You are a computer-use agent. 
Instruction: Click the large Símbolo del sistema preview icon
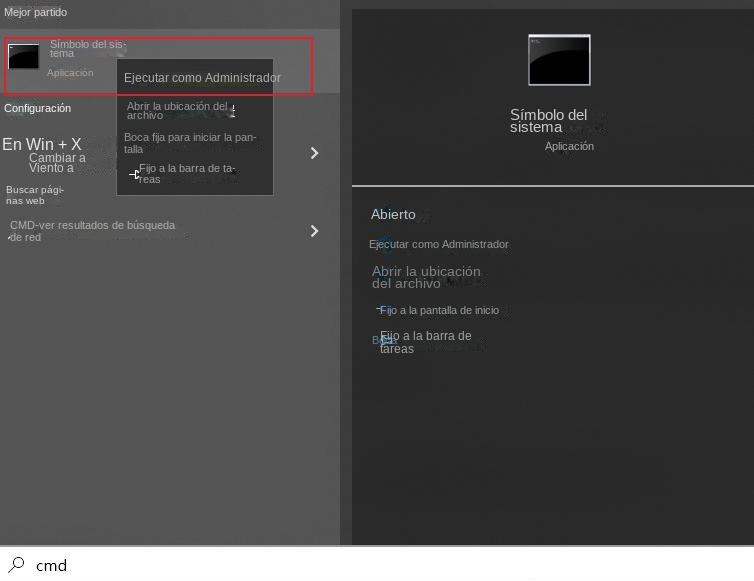559,60
